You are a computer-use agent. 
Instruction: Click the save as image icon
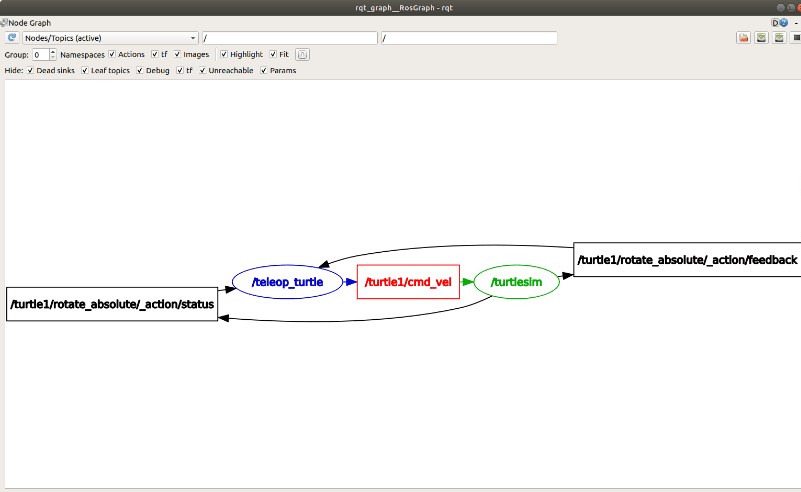tap(795, 38)
